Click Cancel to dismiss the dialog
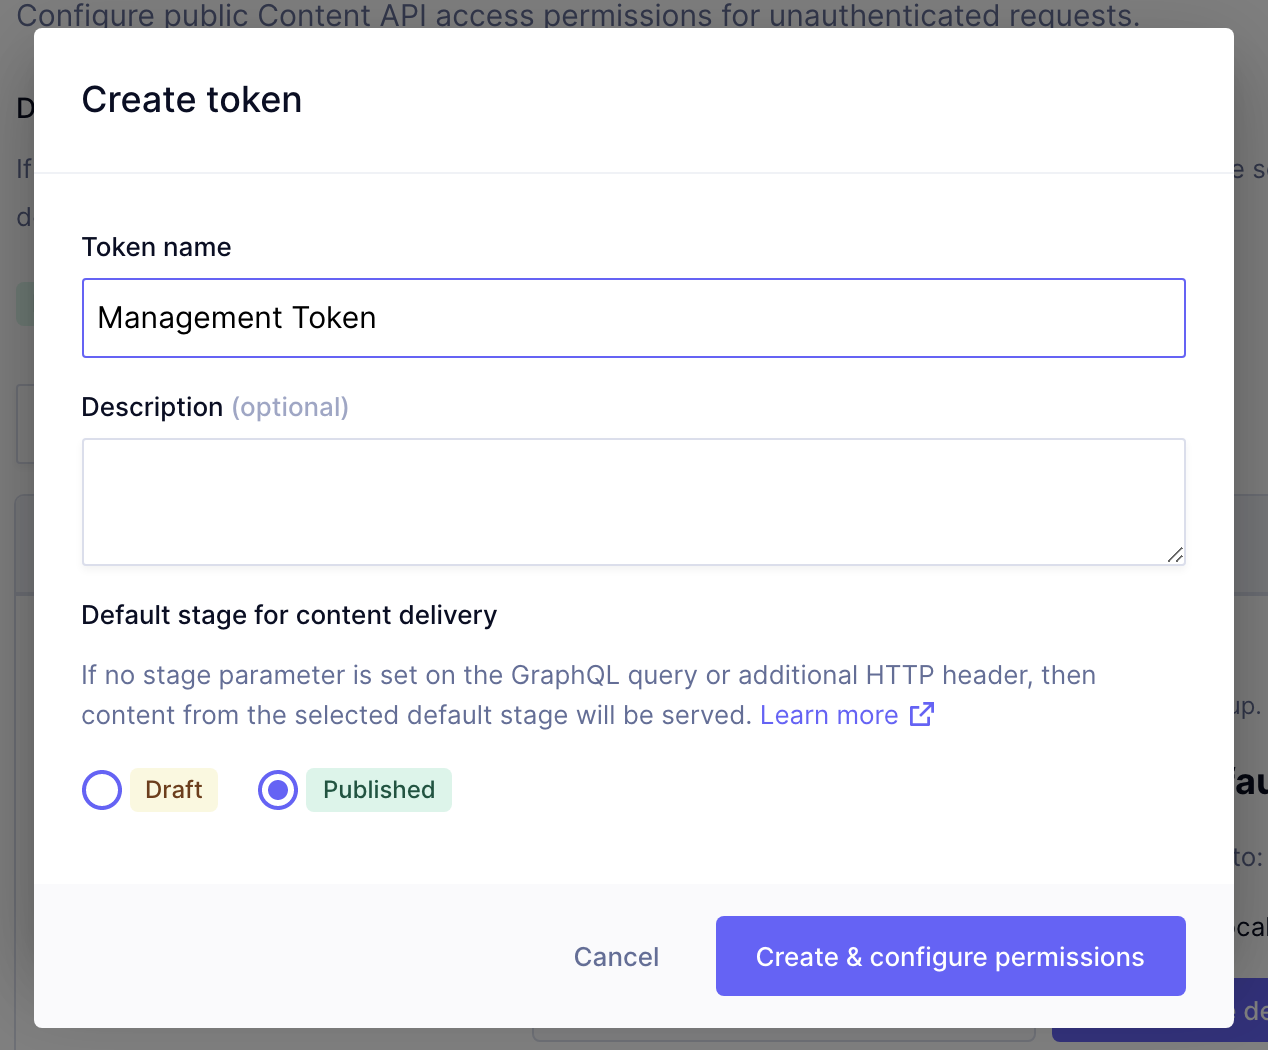1268x1050 pixels. (616, 956)
